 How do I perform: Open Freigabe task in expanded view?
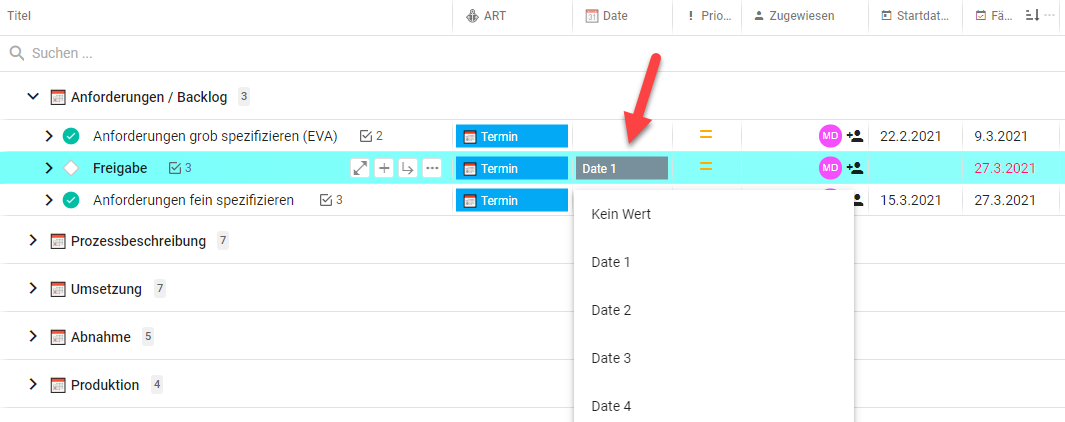click(x=360, y=168)
